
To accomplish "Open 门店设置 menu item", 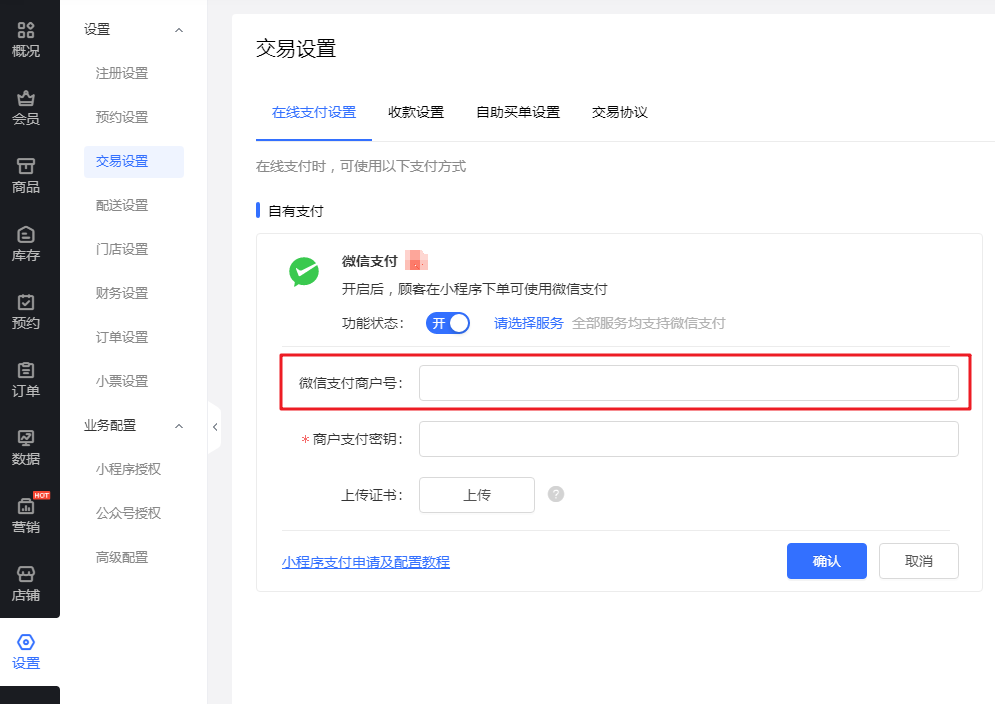I will tap(122, 249).
